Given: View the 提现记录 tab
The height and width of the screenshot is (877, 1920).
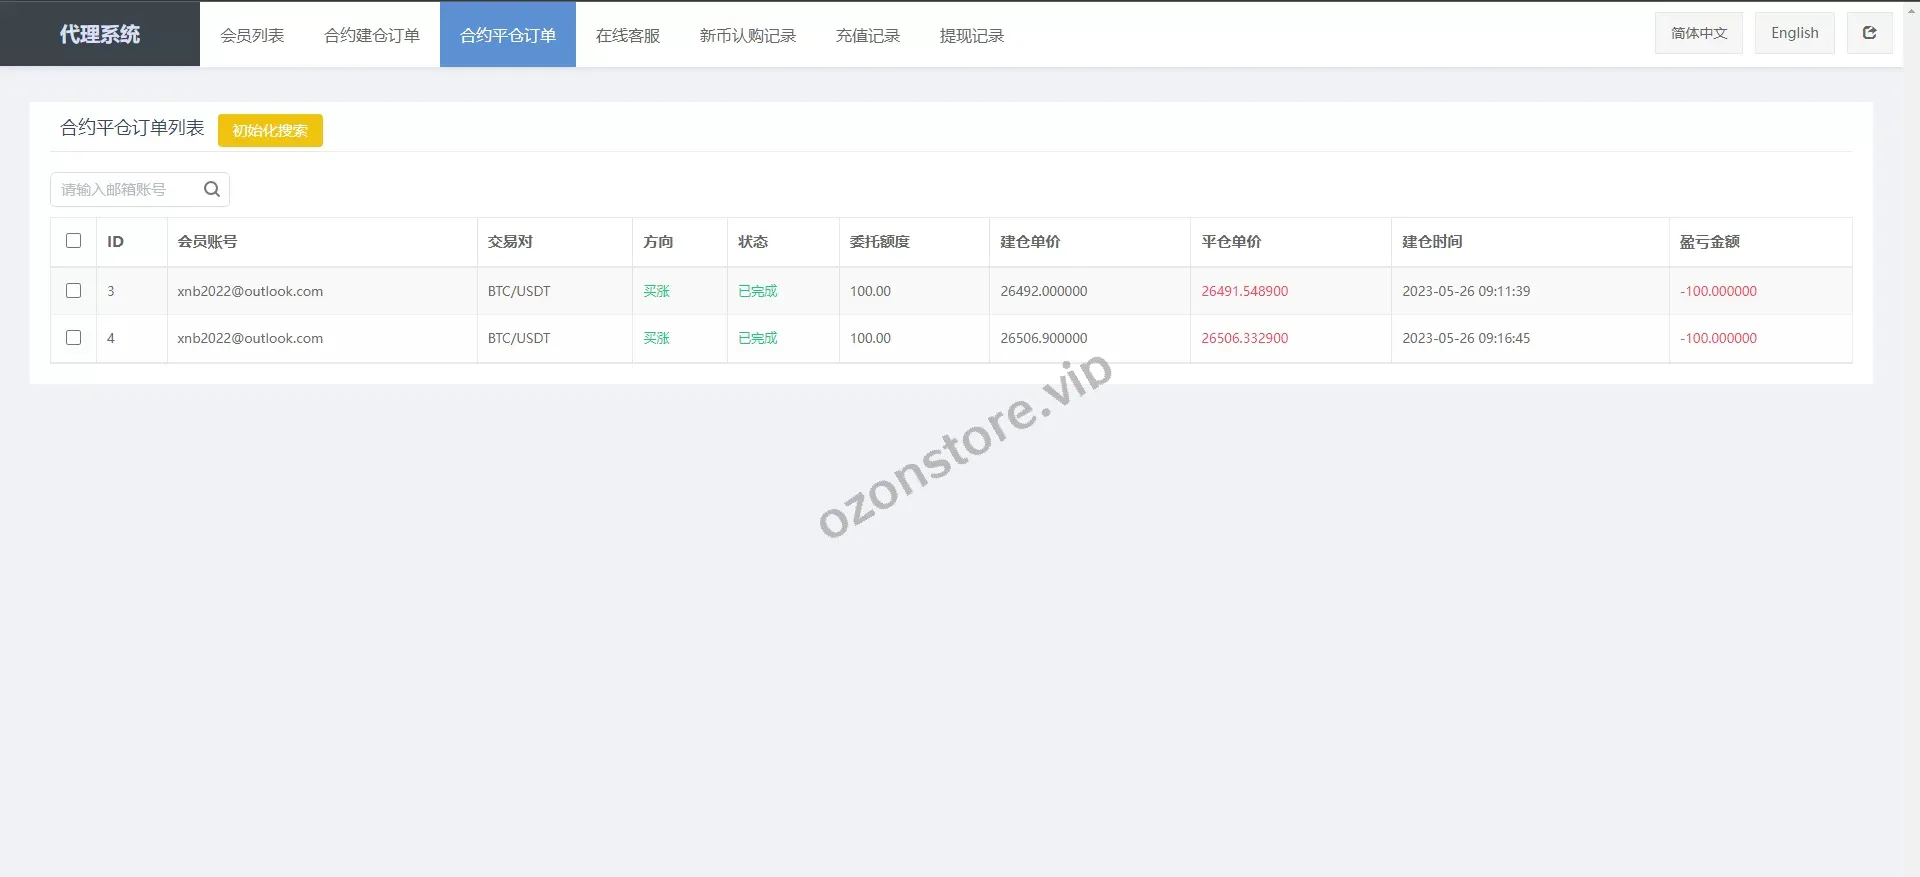Looking at the screenshot, I should pos(972,35).
